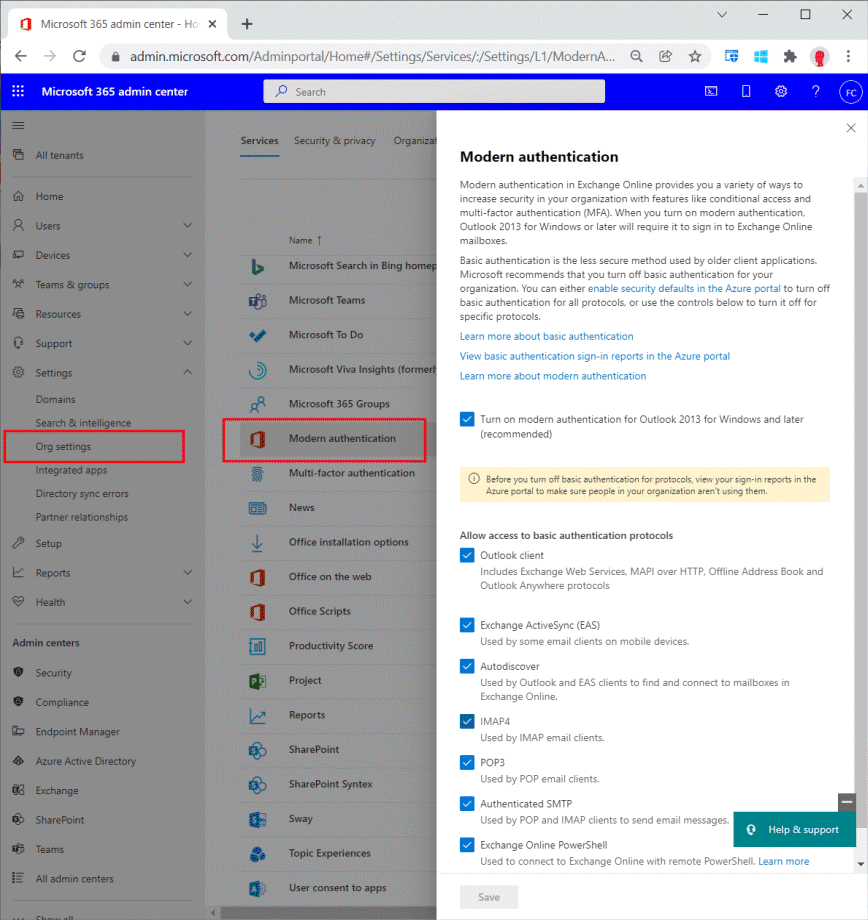The image size is (868, 920).
Task: Switch to the Services tab
Action: point(259,140)
